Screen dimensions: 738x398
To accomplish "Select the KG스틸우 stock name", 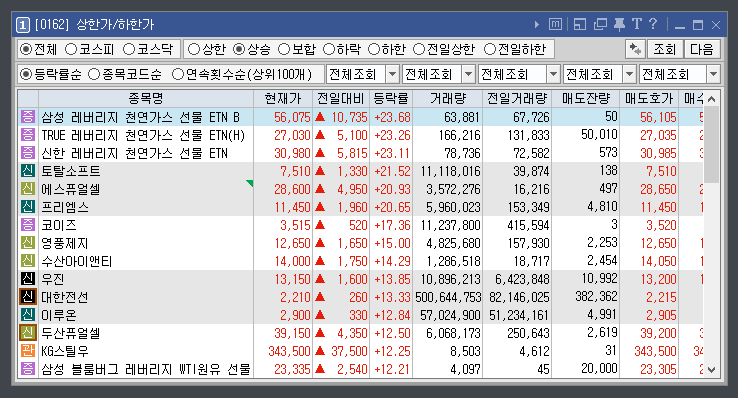I will pos(64,351).
